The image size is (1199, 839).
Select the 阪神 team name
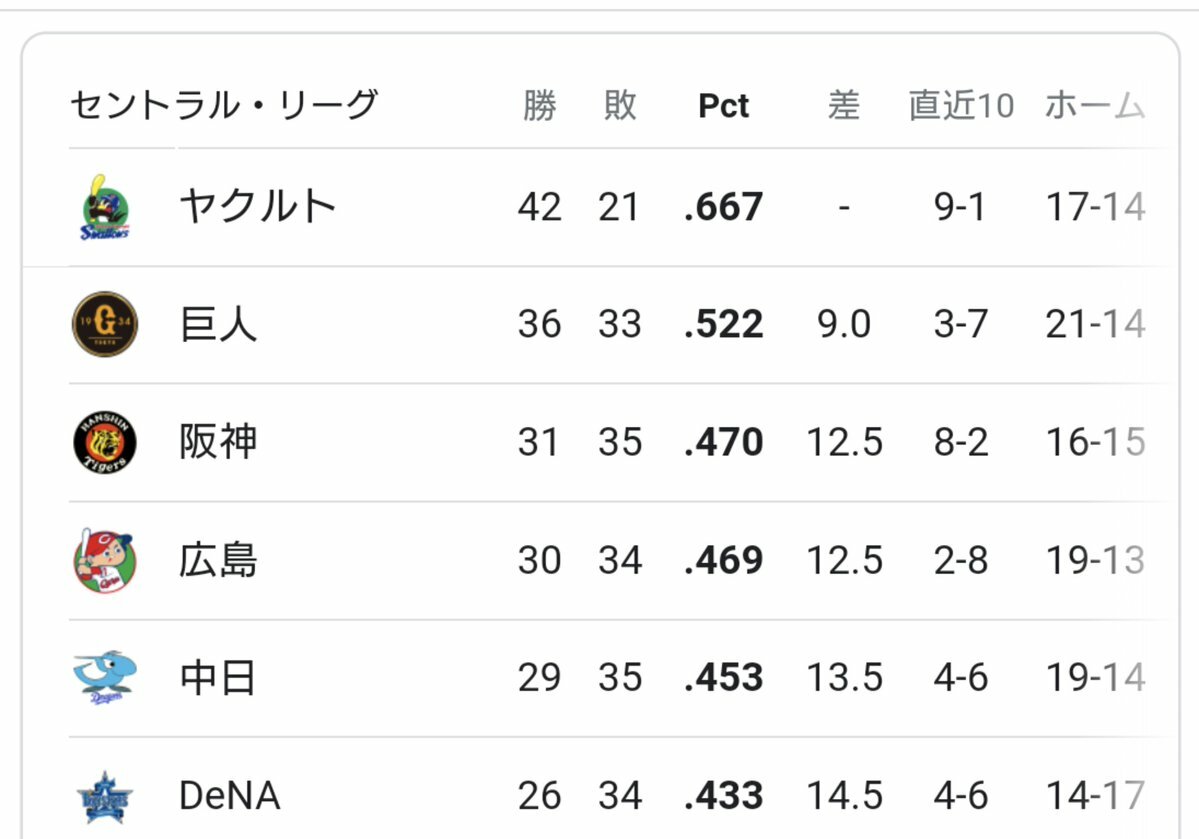point(218,442)
